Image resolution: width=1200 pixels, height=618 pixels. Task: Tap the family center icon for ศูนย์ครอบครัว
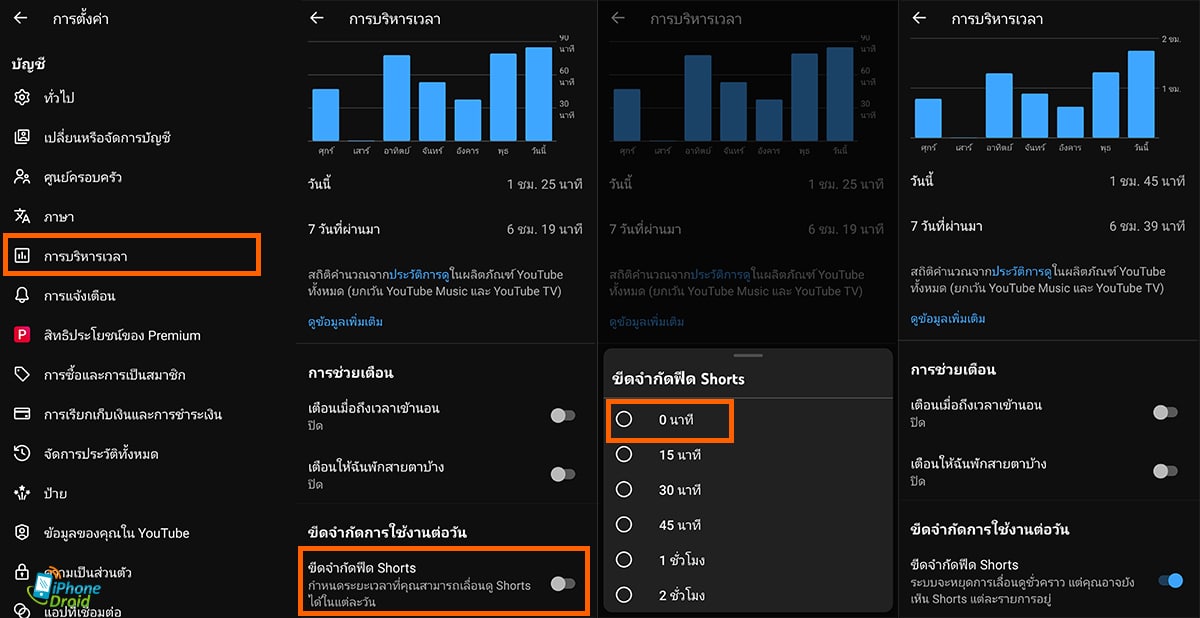[x=22, y=177]
